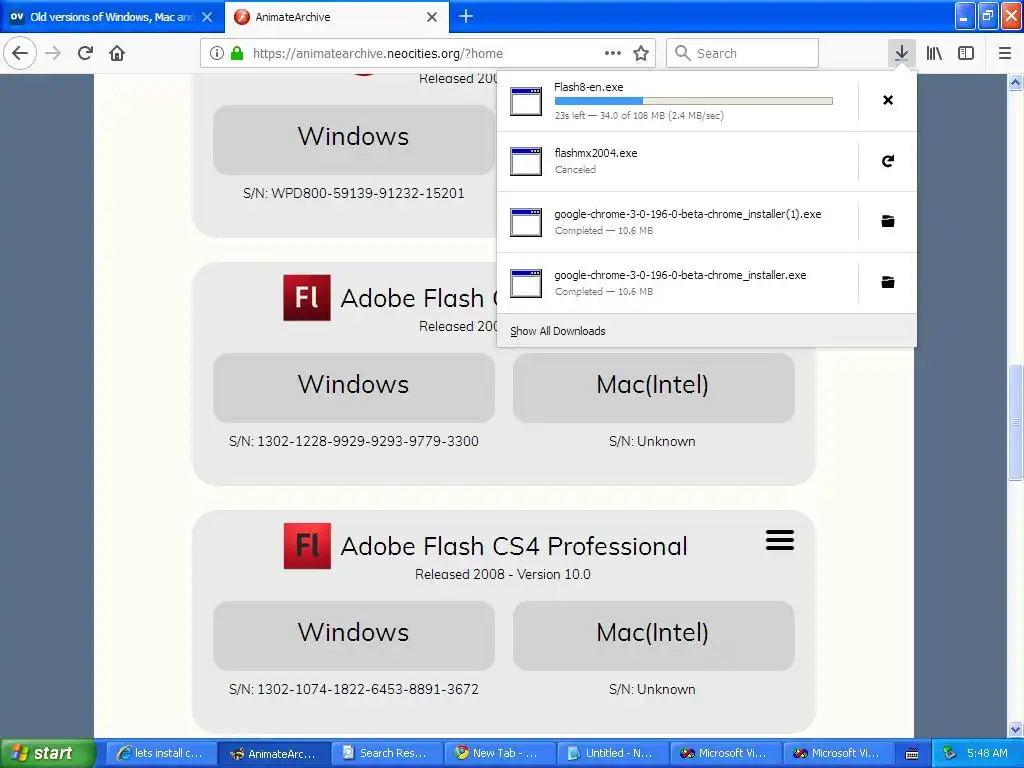Screen dimensions: 1024x768
Task: Open the Firefox hamburger menu
Action: 1004,53
